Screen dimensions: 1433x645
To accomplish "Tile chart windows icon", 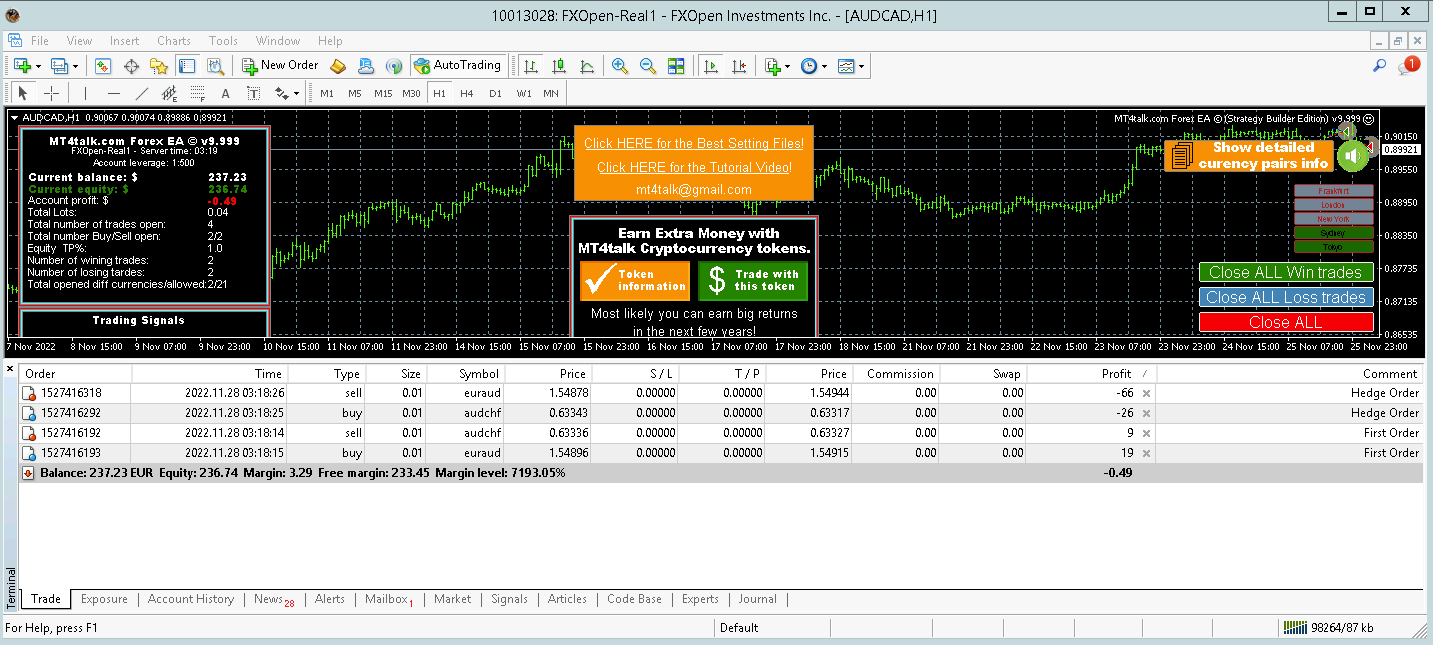I will (x=676, y=66).
